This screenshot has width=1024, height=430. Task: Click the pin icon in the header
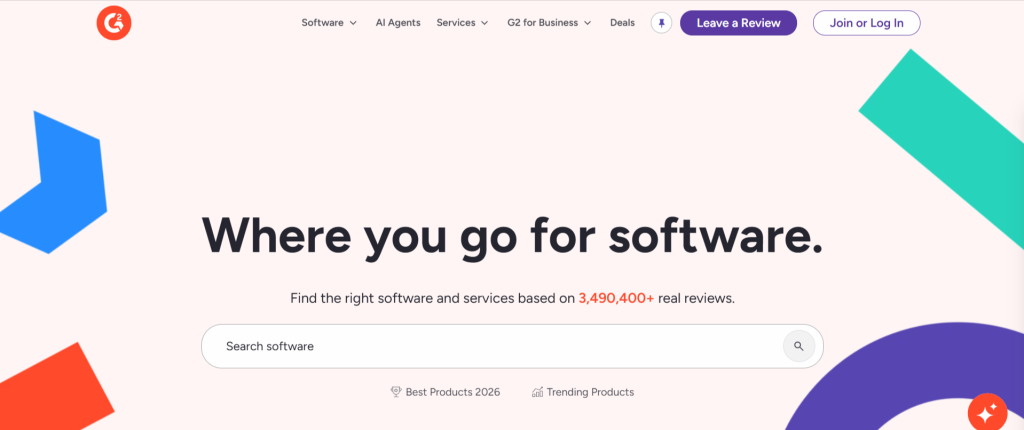coord(662,23)
